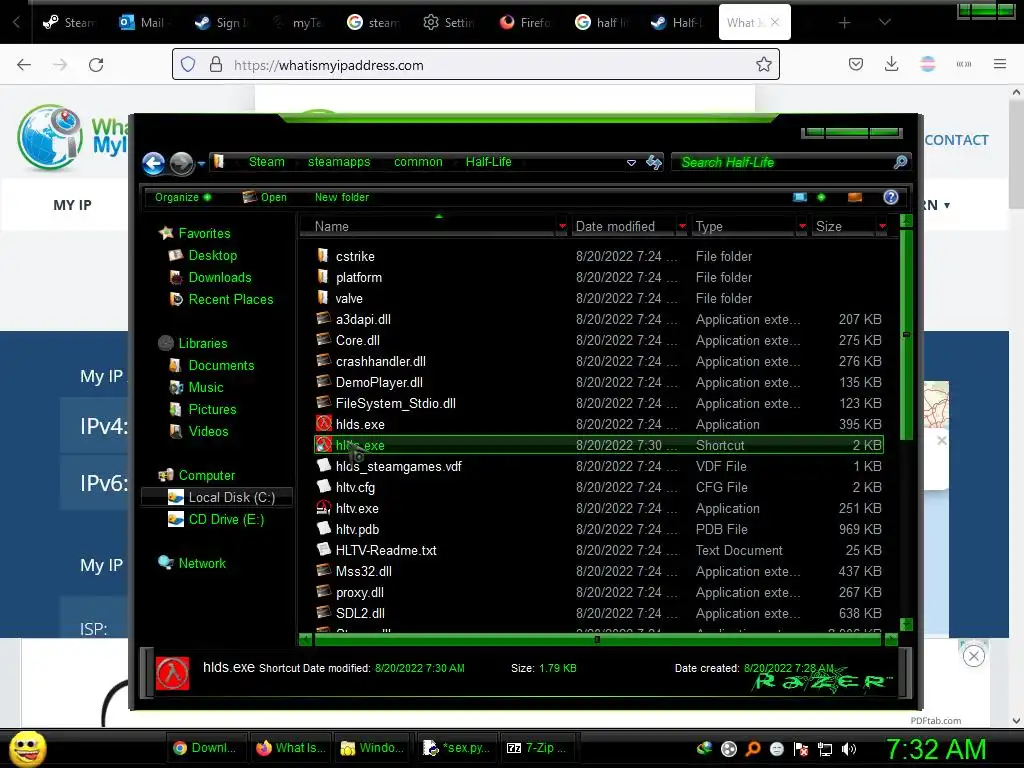This screenshot has height=768, width=1024.
Task: Select the a3dapi.dll file icon
Action: [x=324, y=319]
